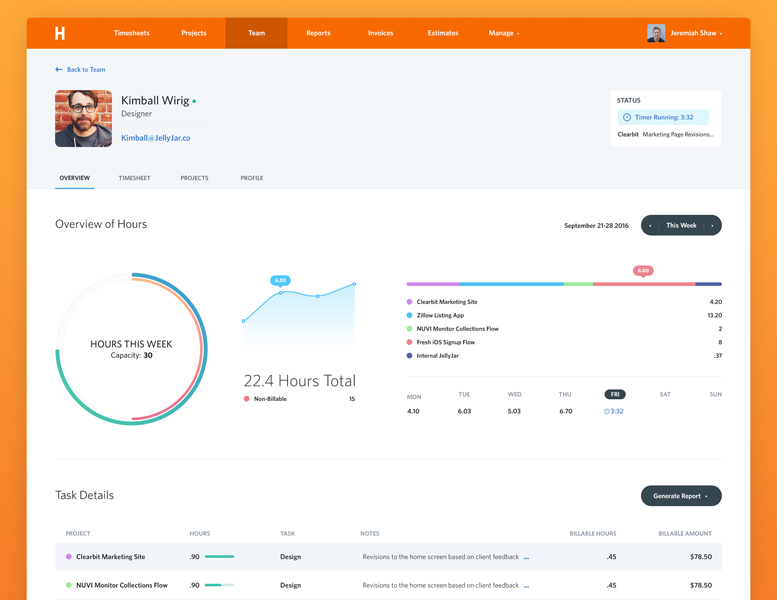777x600 pixels.
Task: Click the SUN day label
Action: 716,394
